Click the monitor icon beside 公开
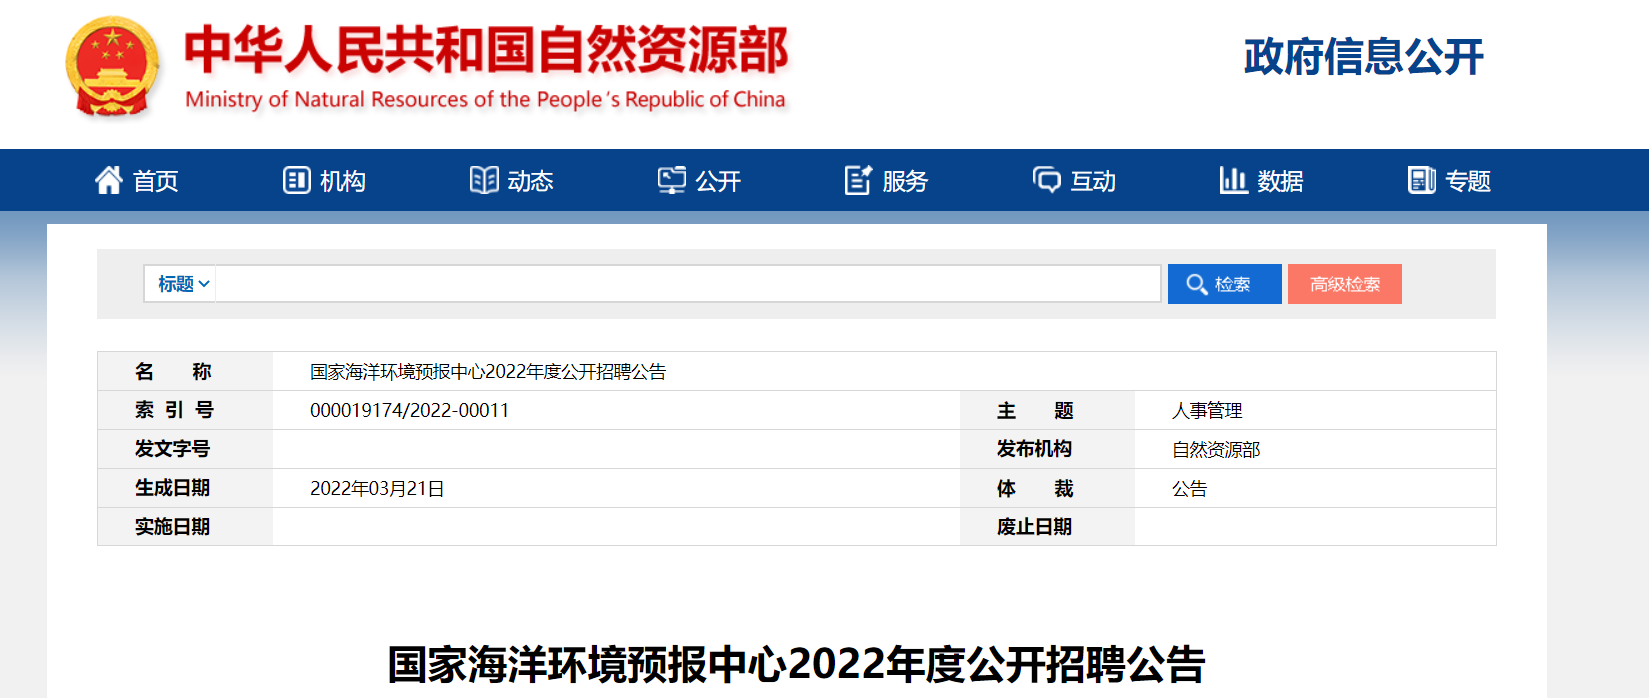This screenshot has width=1649, height=698. point(671,180)
